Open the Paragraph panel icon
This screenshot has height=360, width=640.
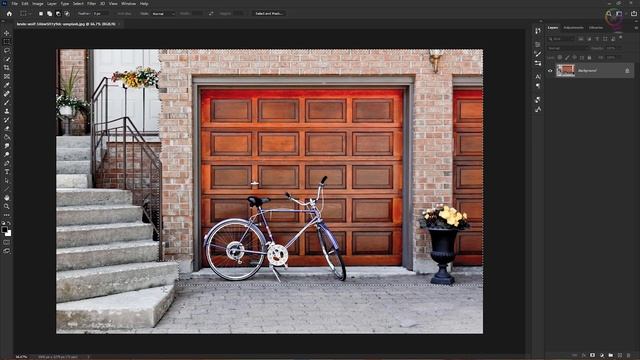click(x=538, y=86)
